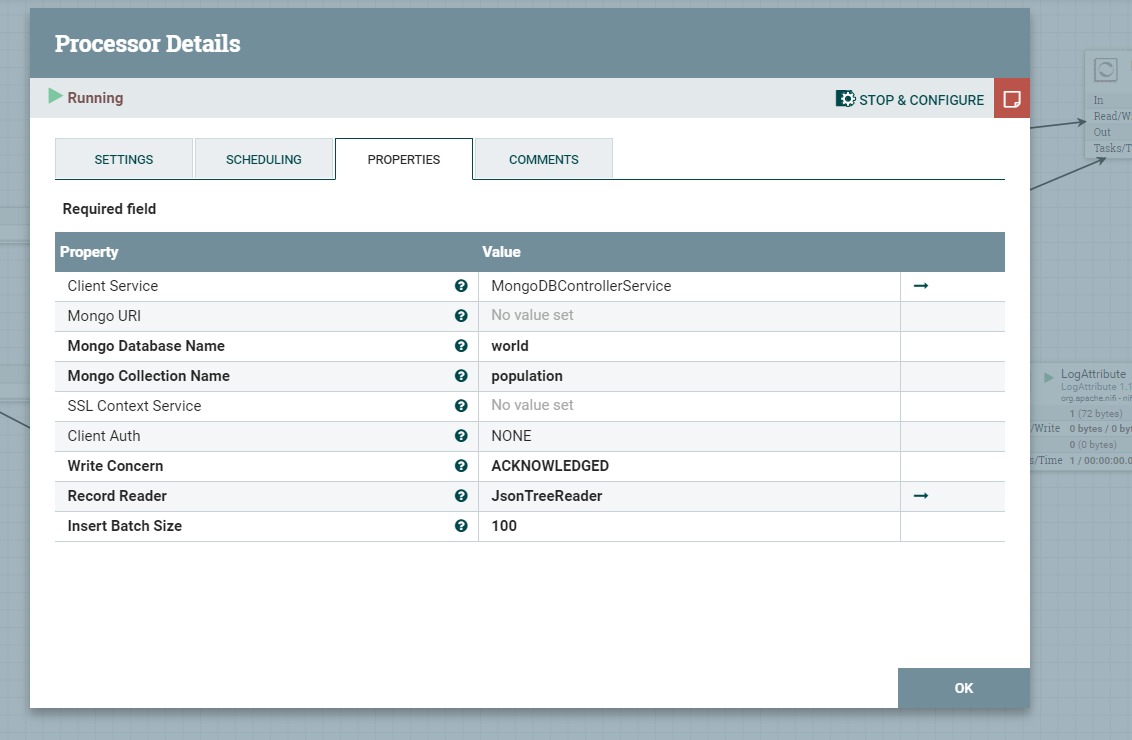Click the help icon beside Mongo Database Name
This screenshot has height=740, width=1132.
click(461, 345)
